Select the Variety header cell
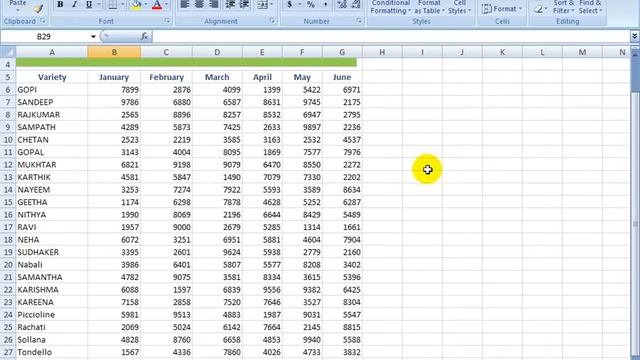Viewport: 640px width, 360px height. pos(52,77)
